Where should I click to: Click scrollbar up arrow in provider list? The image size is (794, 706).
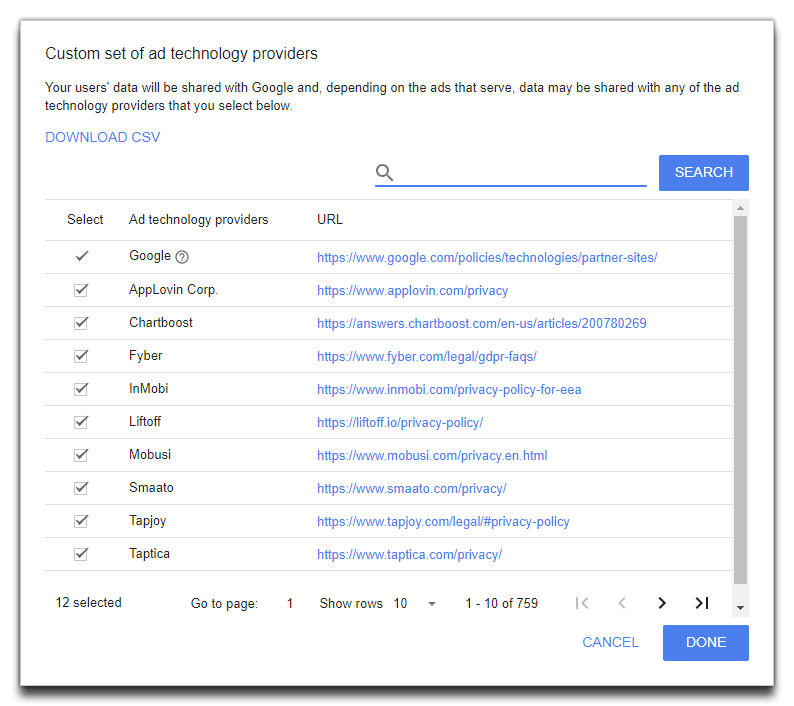(740, 208)
